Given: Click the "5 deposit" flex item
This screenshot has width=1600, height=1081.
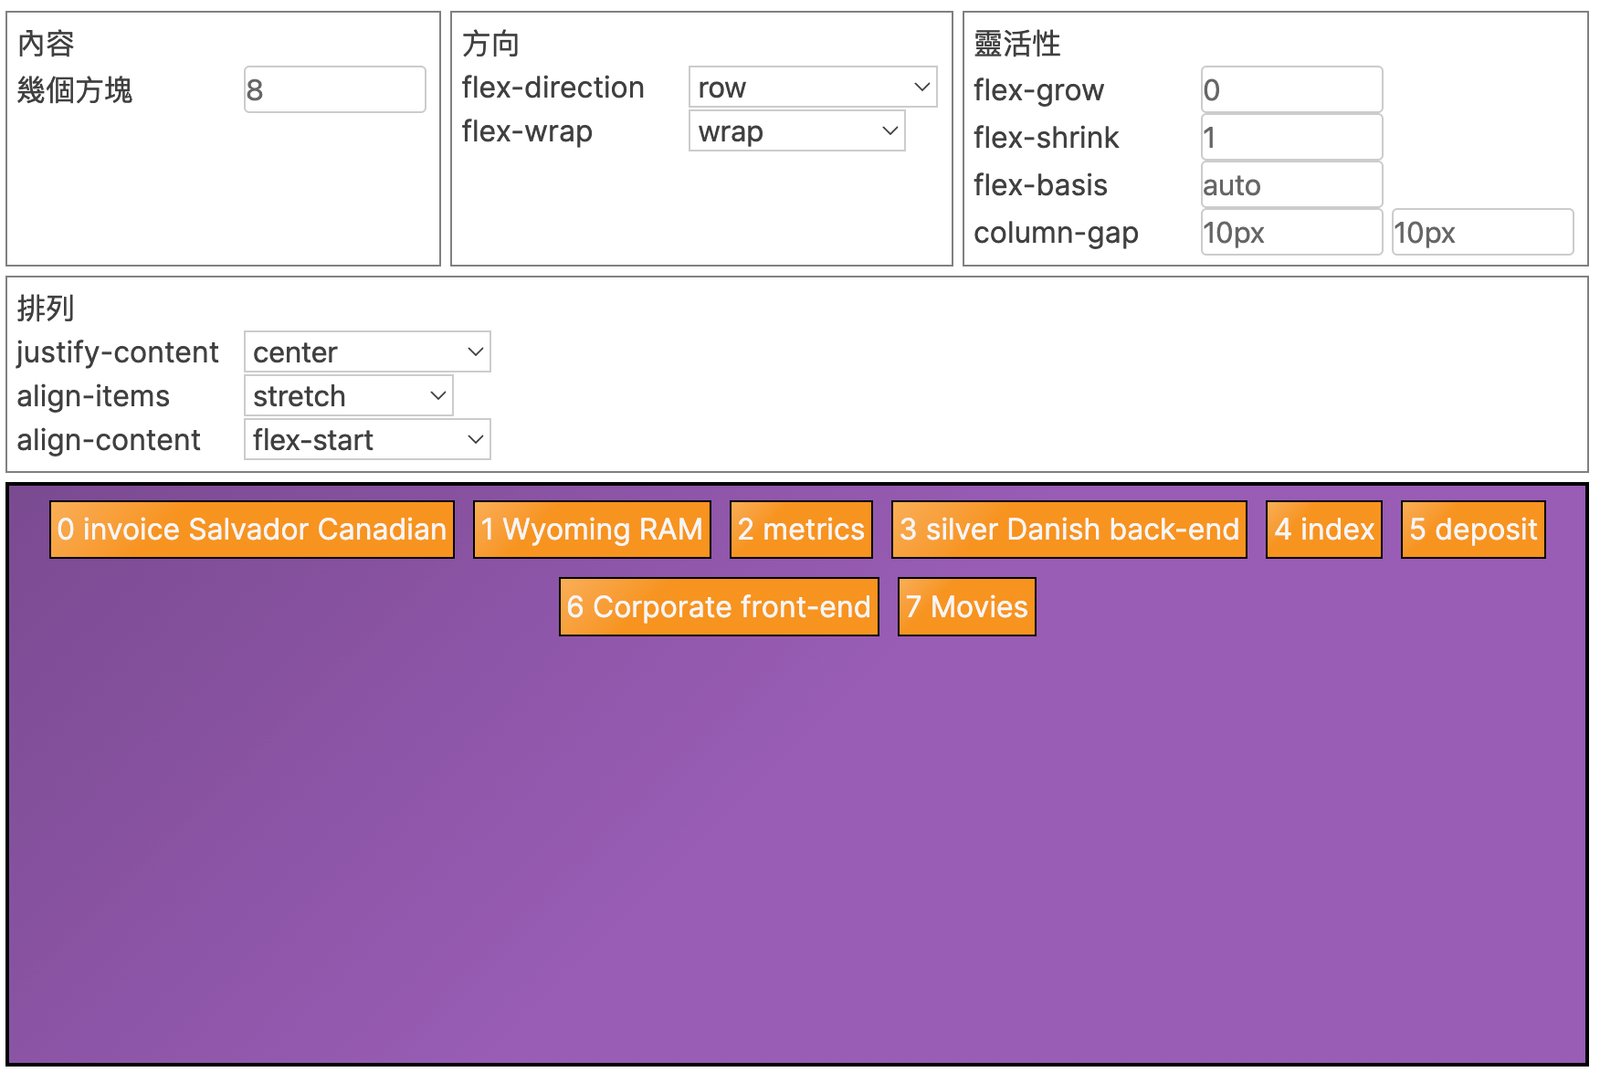Looking at the screenshot, I should 1473,530.
